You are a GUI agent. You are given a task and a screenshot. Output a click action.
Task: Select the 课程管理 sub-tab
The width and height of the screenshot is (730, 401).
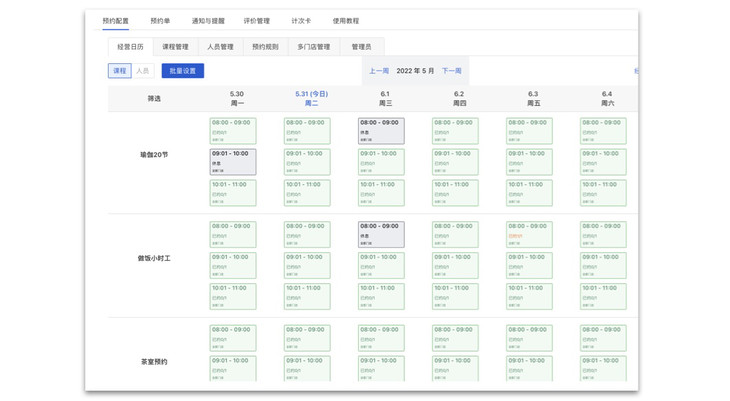pyautogui.click(x=176, y=47)
